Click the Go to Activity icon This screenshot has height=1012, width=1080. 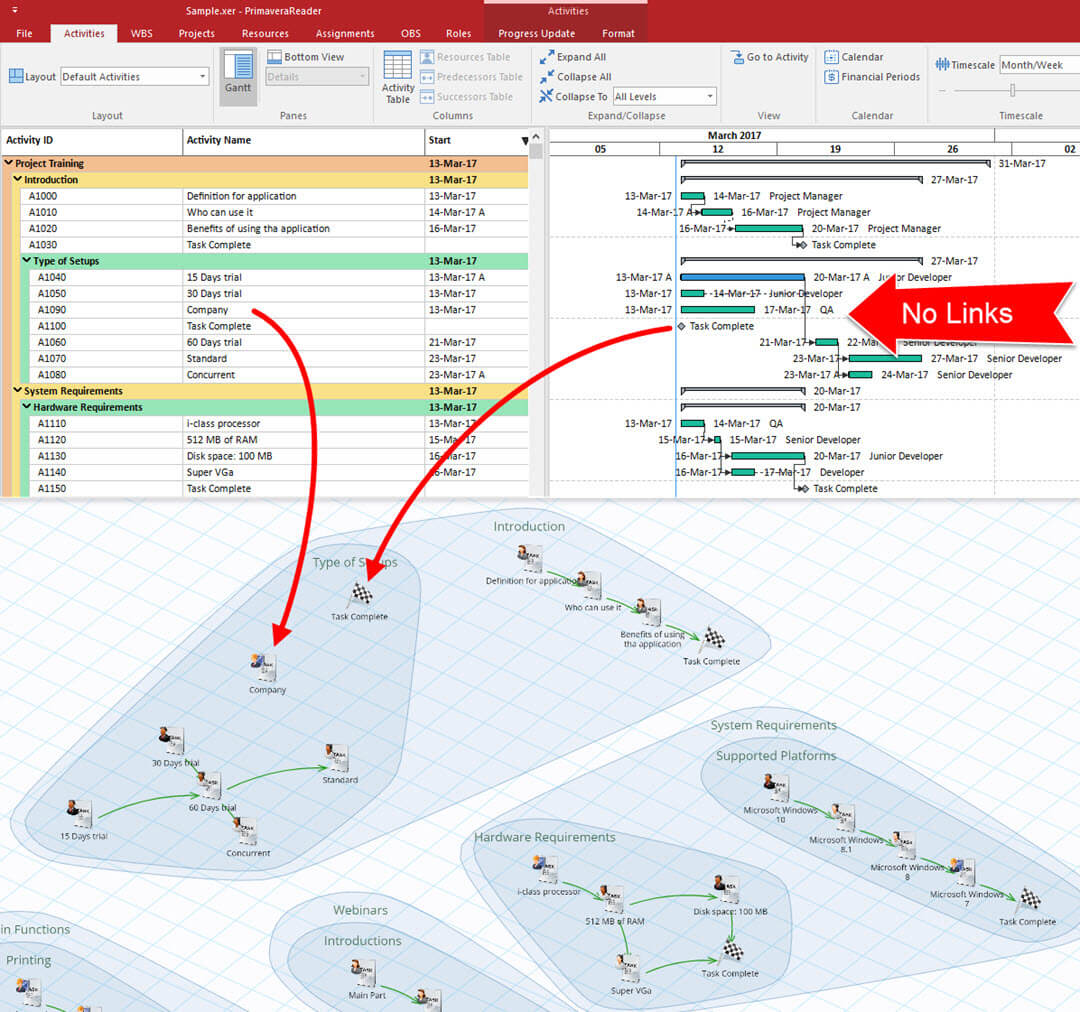pyautogui.click(x=737, y=57)
